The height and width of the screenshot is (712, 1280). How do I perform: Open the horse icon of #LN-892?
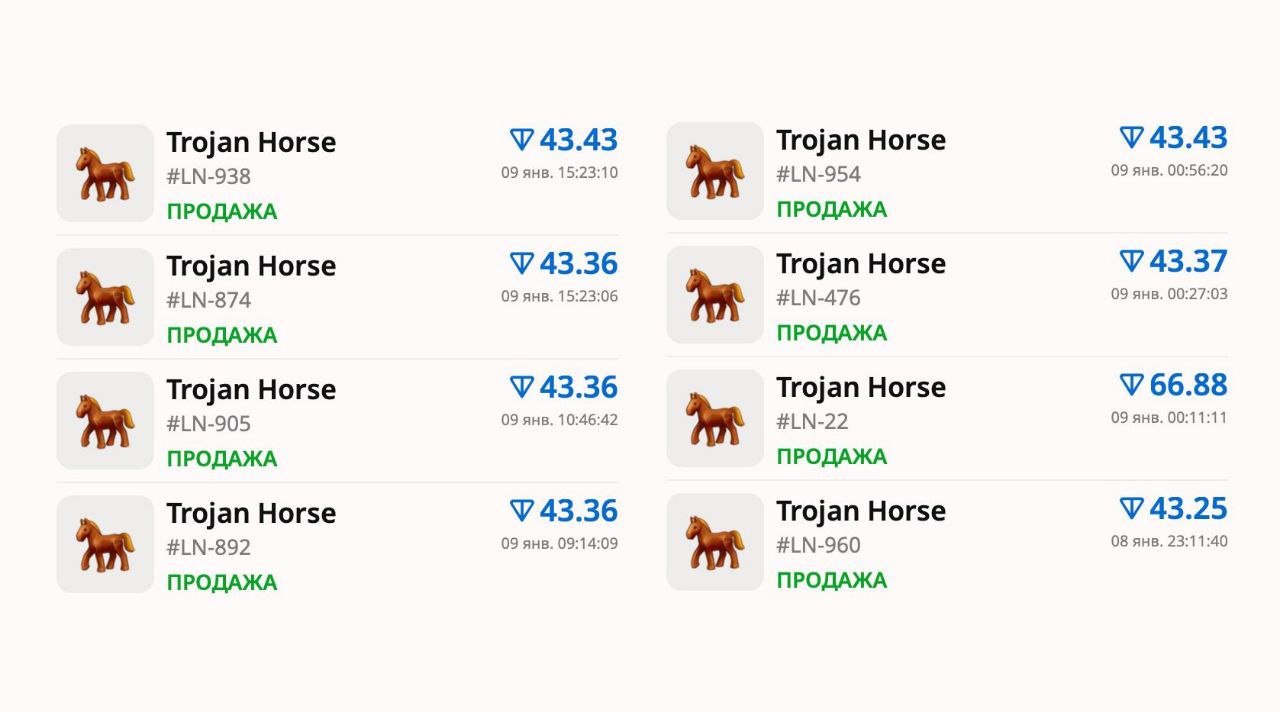[x=105, y=544]
